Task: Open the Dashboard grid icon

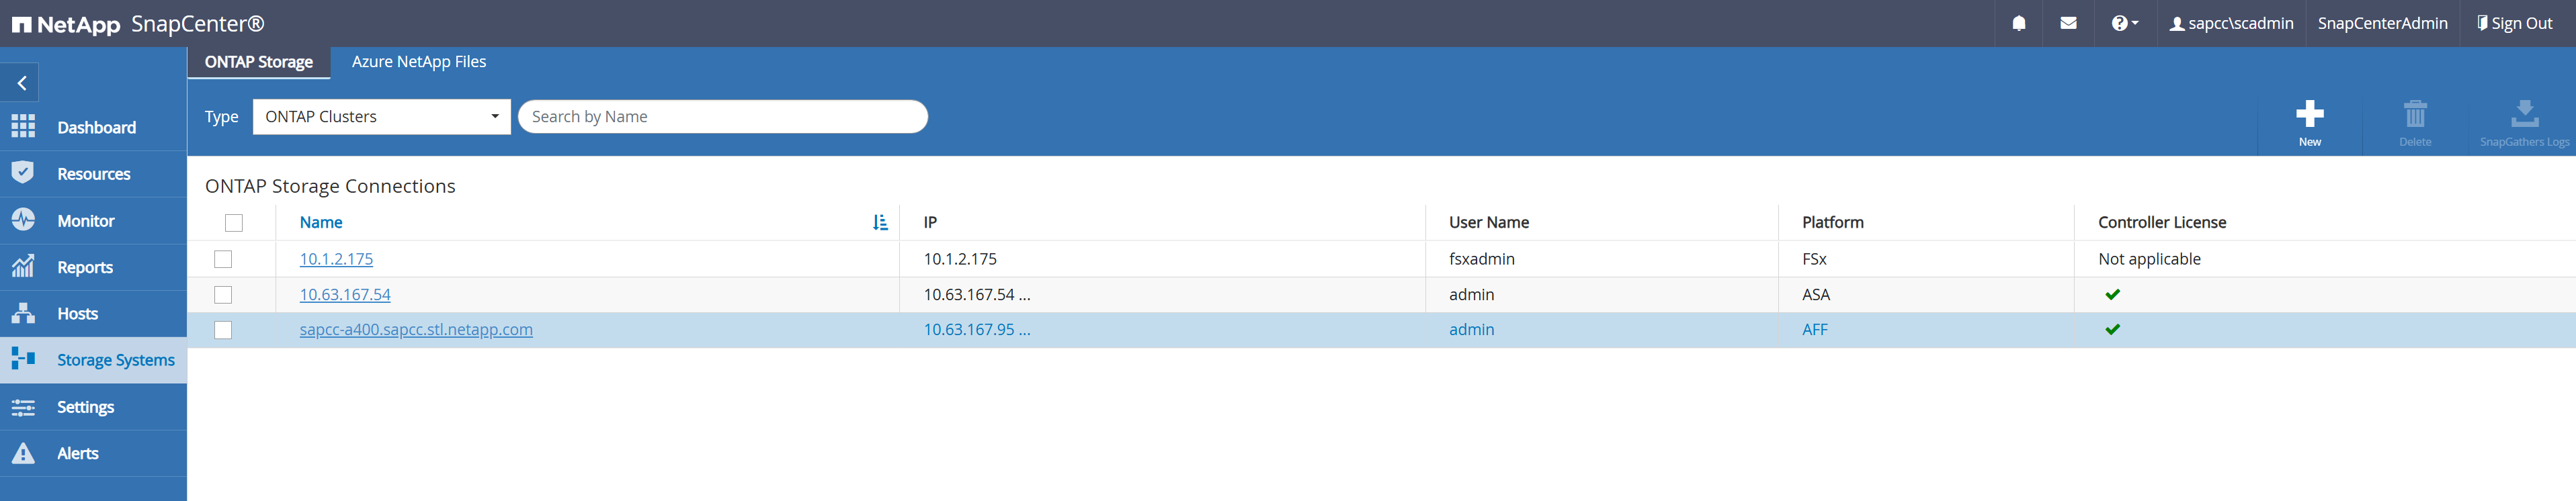Action: click(23, 126)
